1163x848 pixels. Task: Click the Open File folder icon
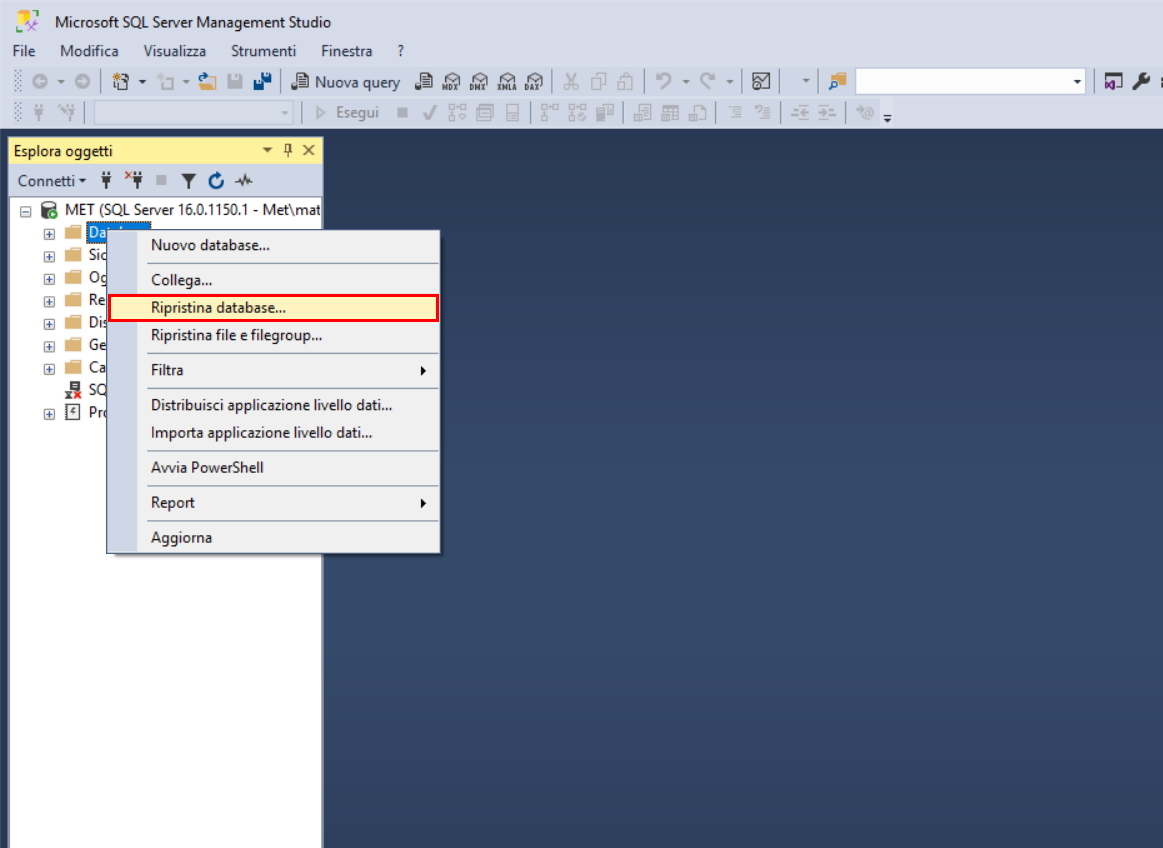pyautogui.click(x=207, y=82)
